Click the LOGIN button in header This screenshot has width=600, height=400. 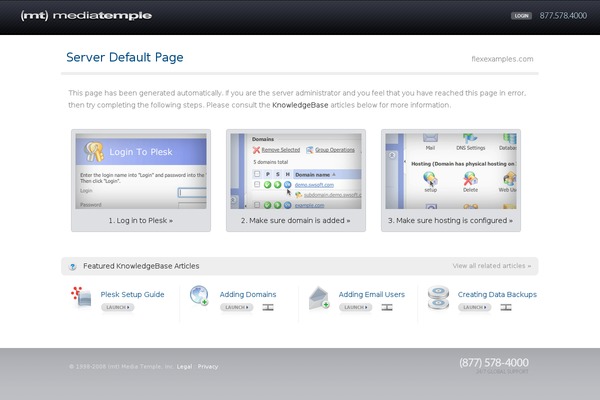[x=521, y=16]
